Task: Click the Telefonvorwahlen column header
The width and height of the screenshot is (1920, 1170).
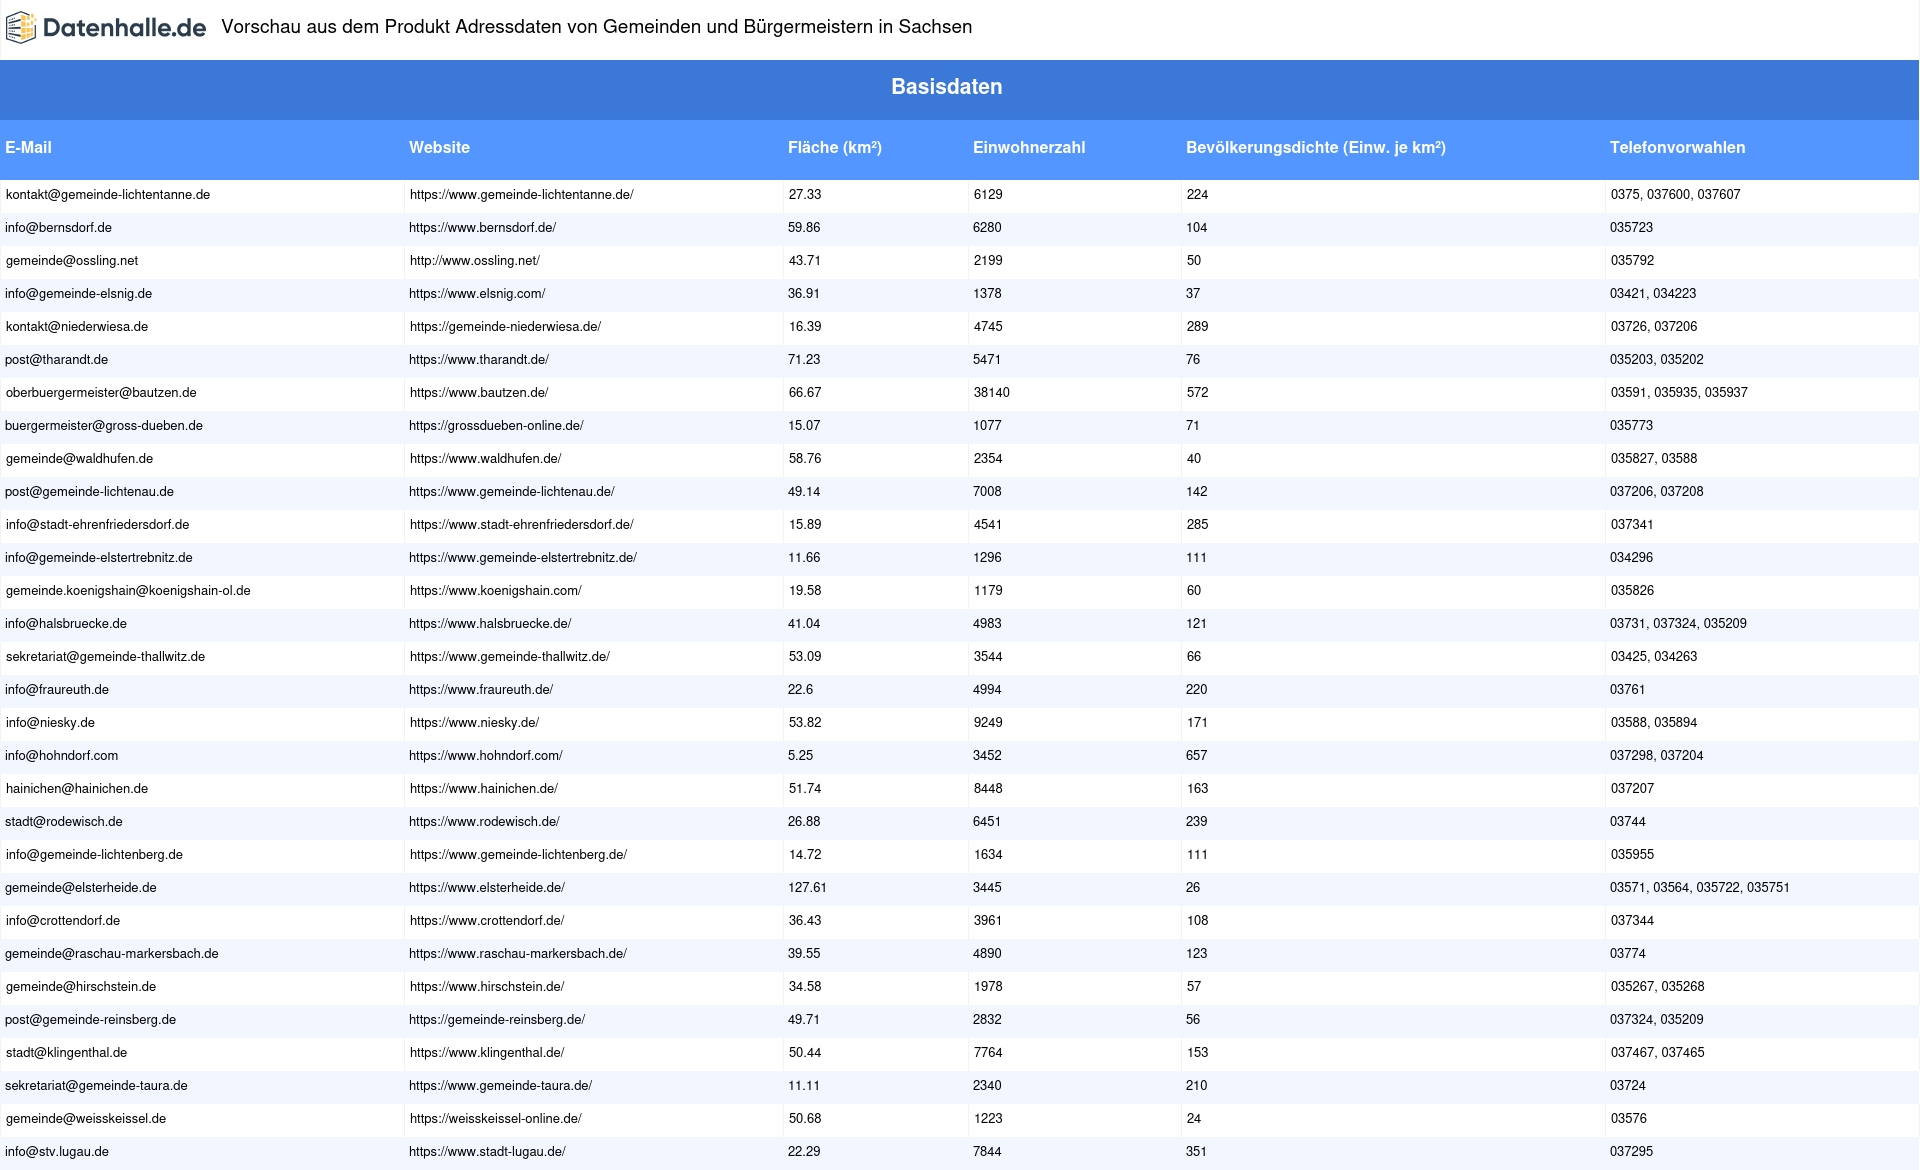Action: [1677, 148]
